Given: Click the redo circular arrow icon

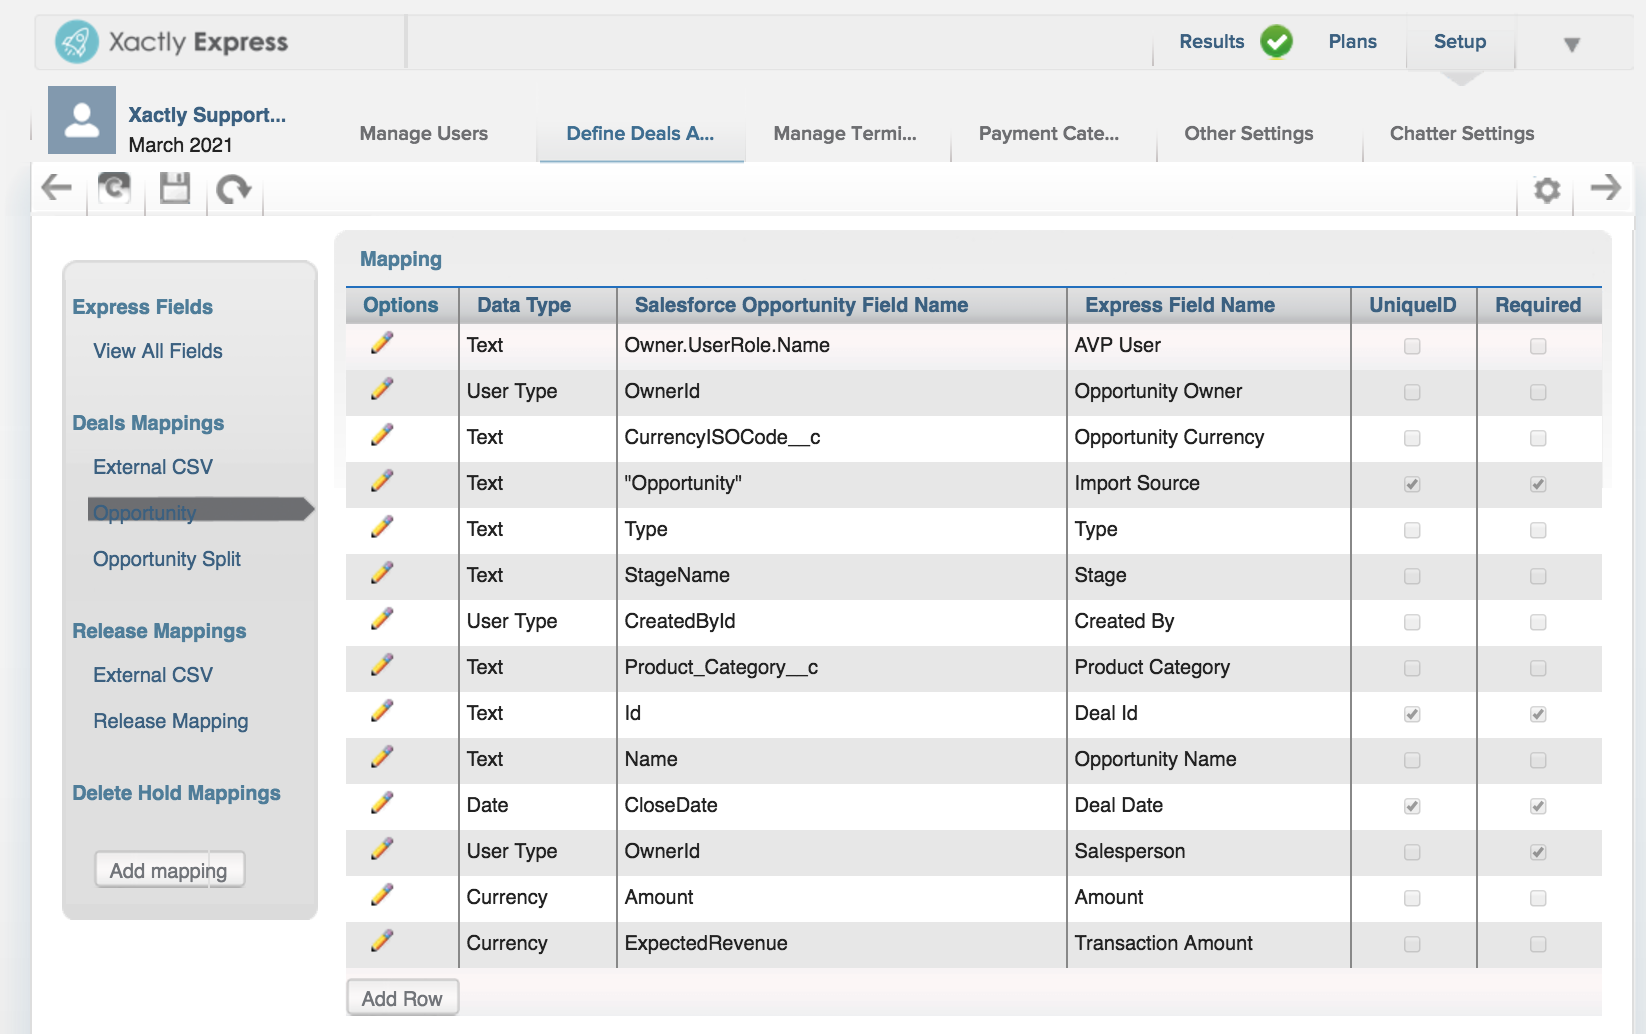Looking at the screenshot, I should point(234,188).
